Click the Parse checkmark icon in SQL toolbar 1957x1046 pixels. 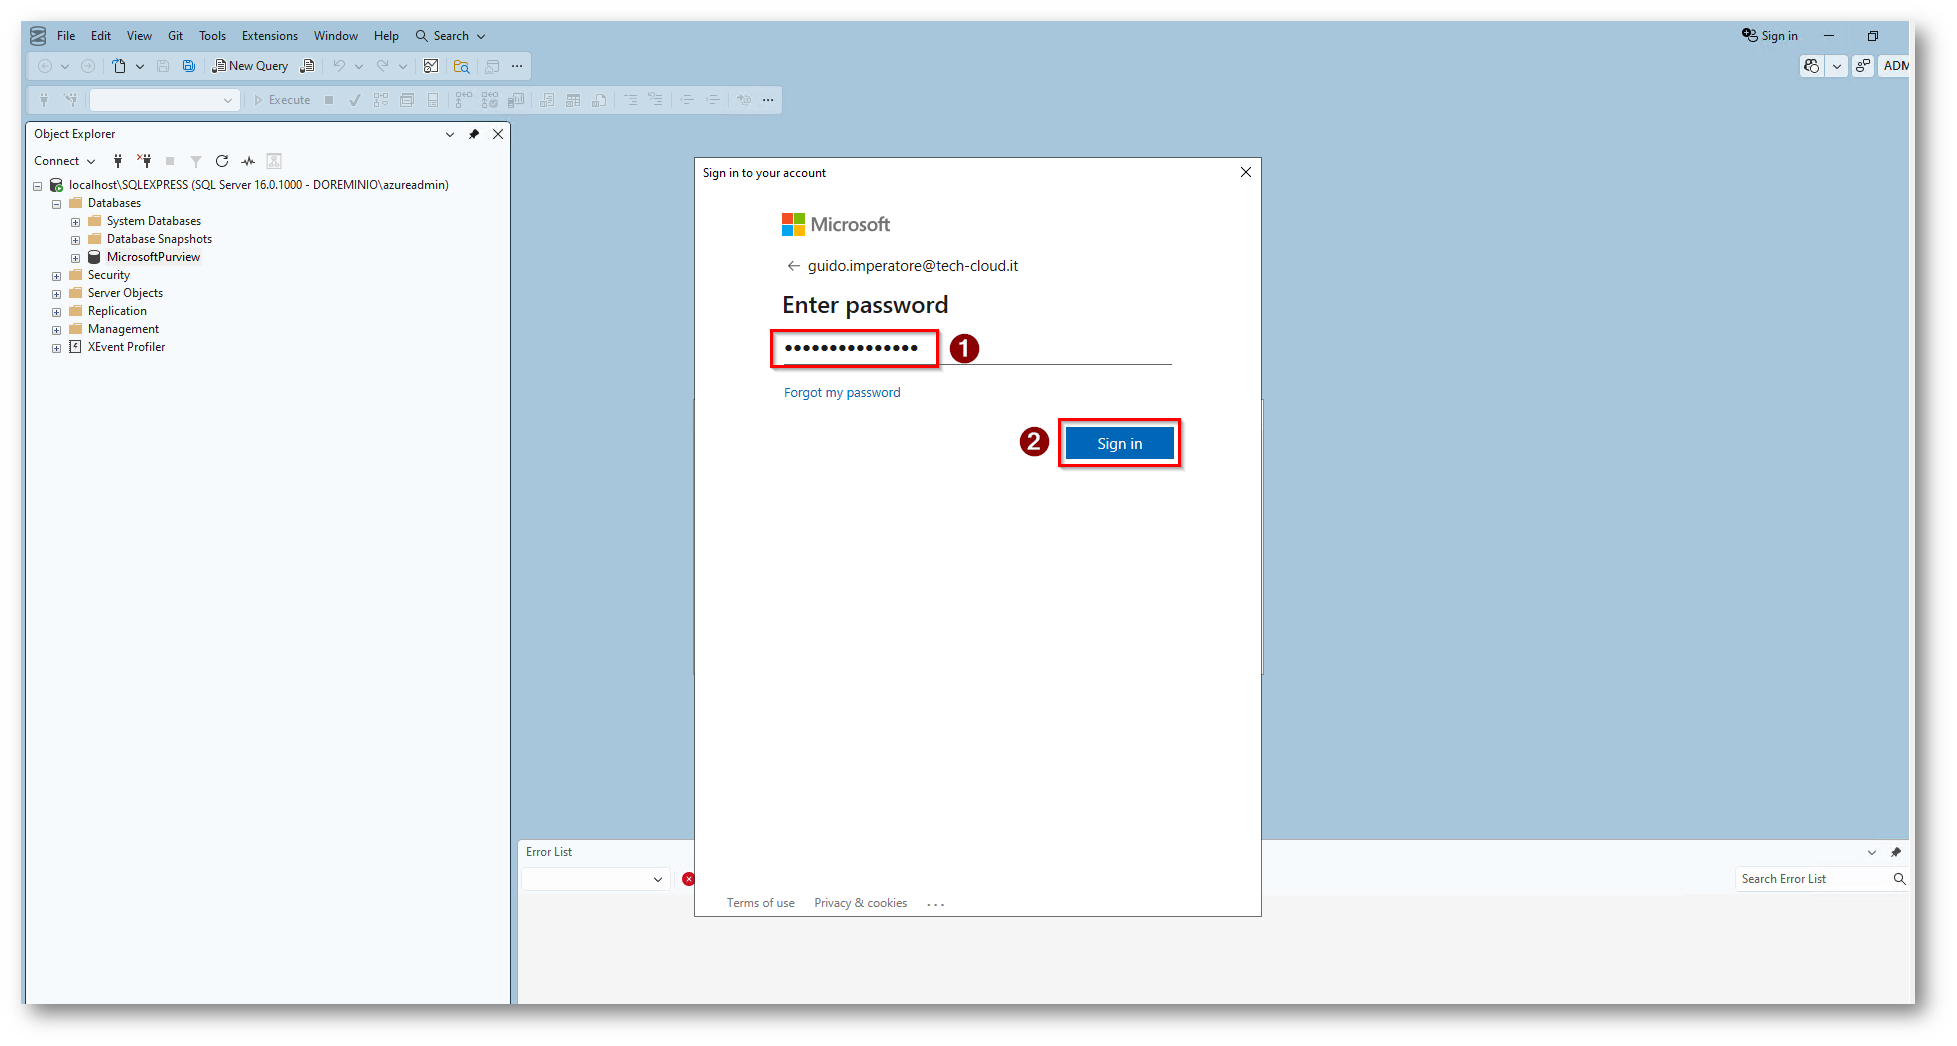(354, 100)
